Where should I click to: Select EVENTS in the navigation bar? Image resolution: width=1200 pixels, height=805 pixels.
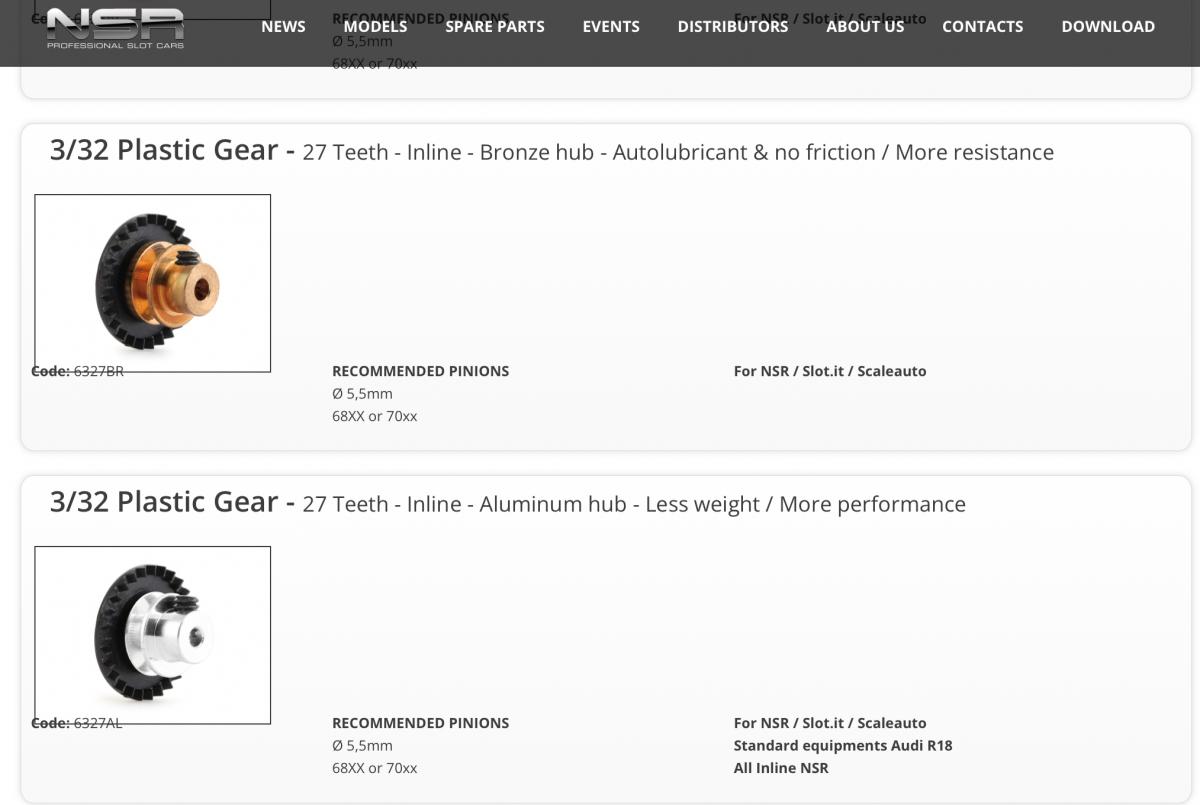pos(611,27)
